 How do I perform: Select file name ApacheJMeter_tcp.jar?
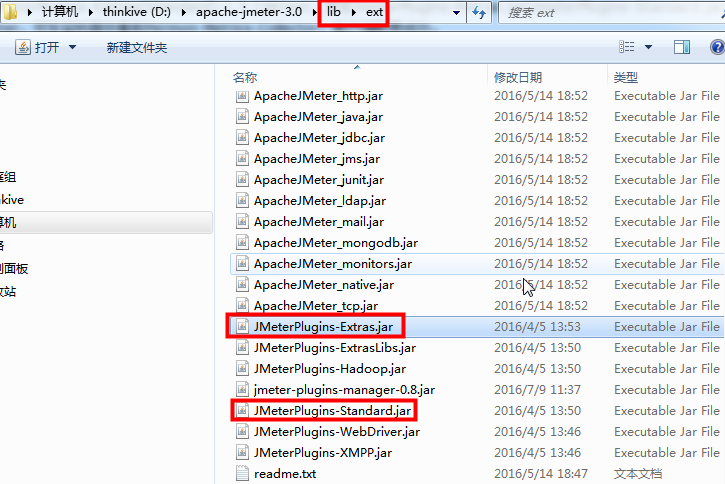pyautogui.click(x=316, y=306)
